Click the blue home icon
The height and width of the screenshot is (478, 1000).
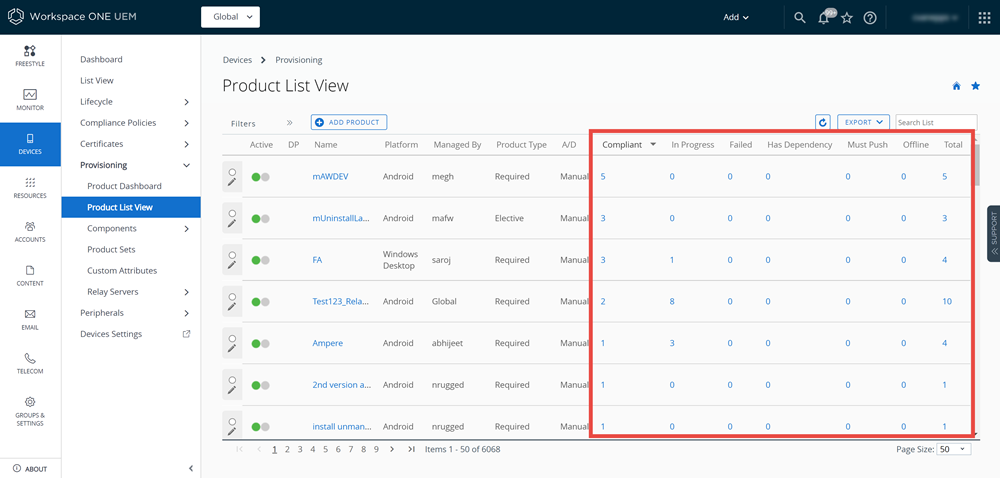[957, 86]
